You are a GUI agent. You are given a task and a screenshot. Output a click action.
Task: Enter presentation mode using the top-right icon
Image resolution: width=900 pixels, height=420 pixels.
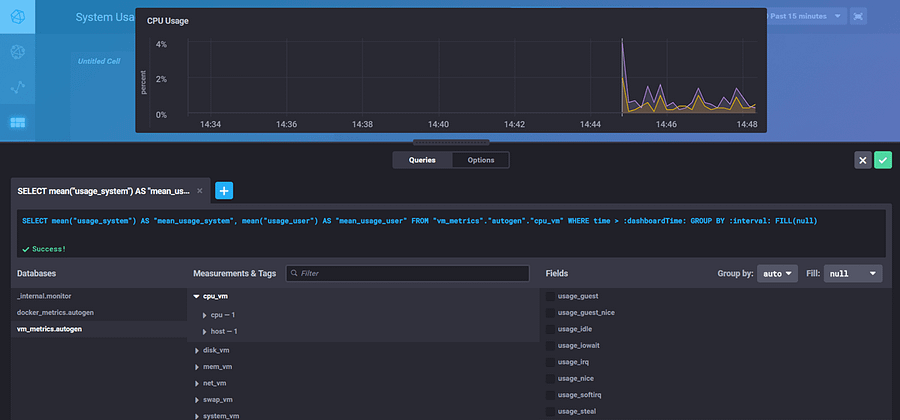point(857,17)
